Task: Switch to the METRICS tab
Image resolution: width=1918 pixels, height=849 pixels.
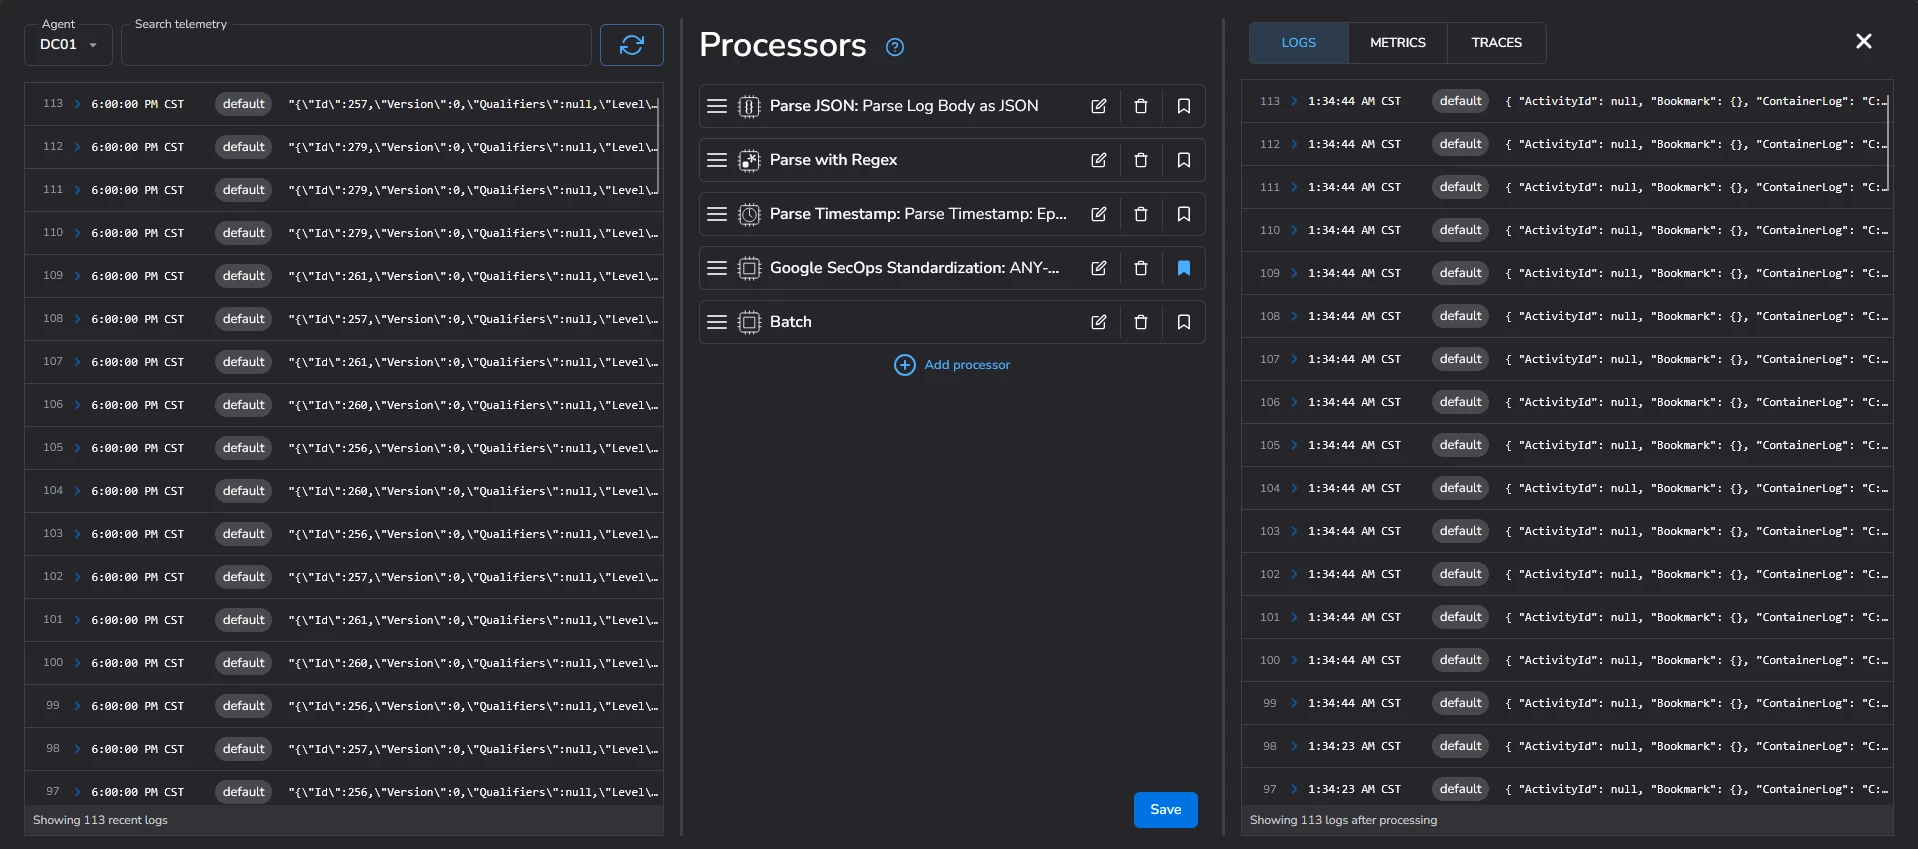Action: tap(1397, 43)
